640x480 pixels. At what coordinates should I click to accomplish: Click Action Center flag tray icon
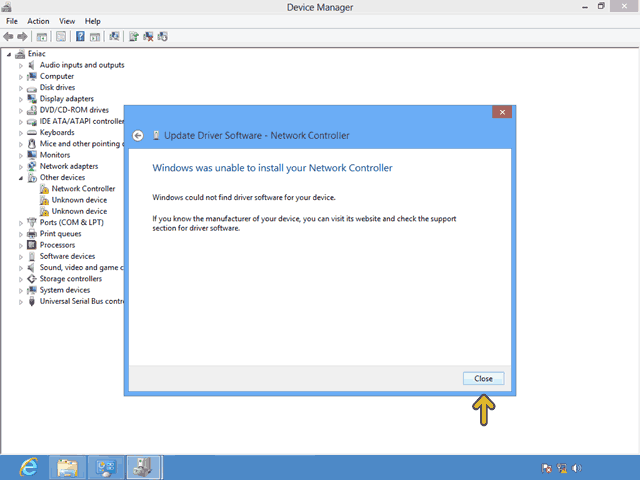[x=546, y=468]
